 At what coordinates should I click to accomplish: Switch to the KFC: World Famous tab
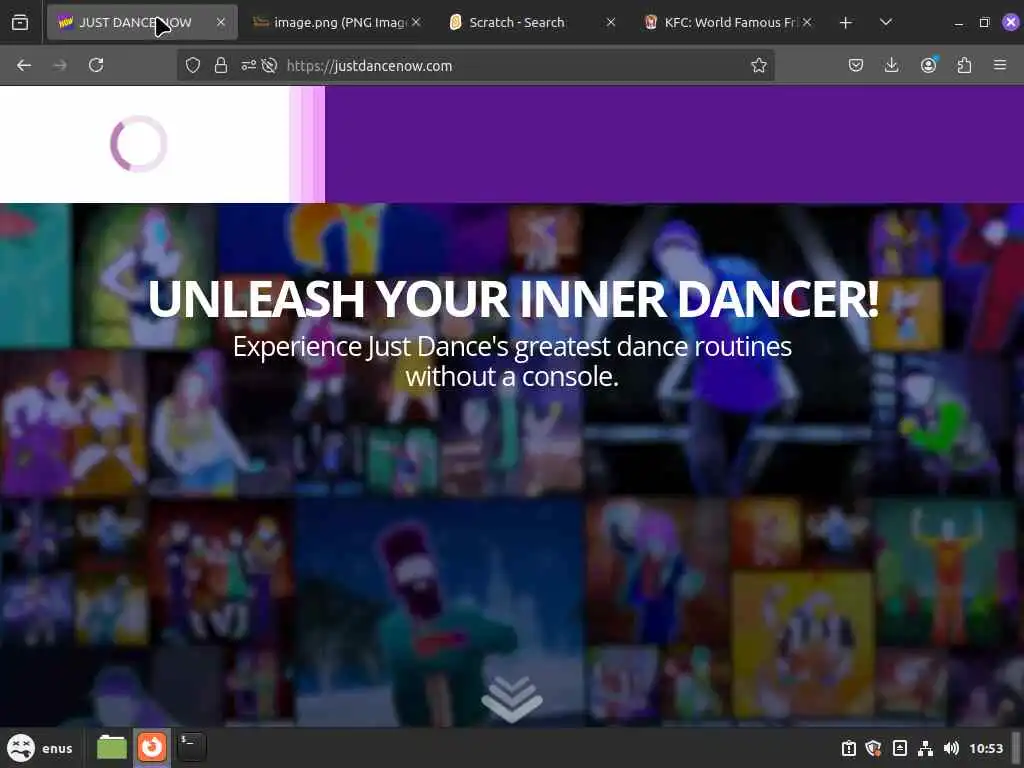(x=728, y=22)
